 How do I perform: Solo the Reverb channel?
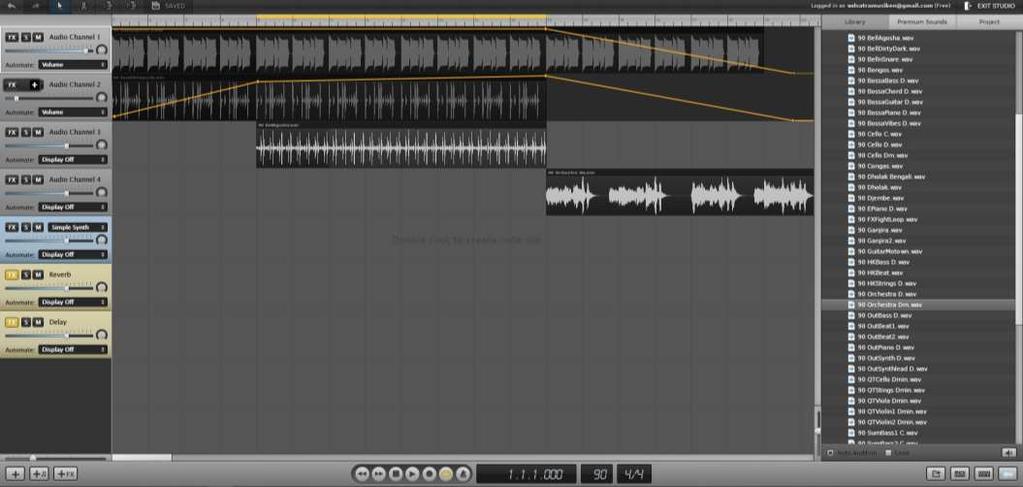tap(26, 275)
